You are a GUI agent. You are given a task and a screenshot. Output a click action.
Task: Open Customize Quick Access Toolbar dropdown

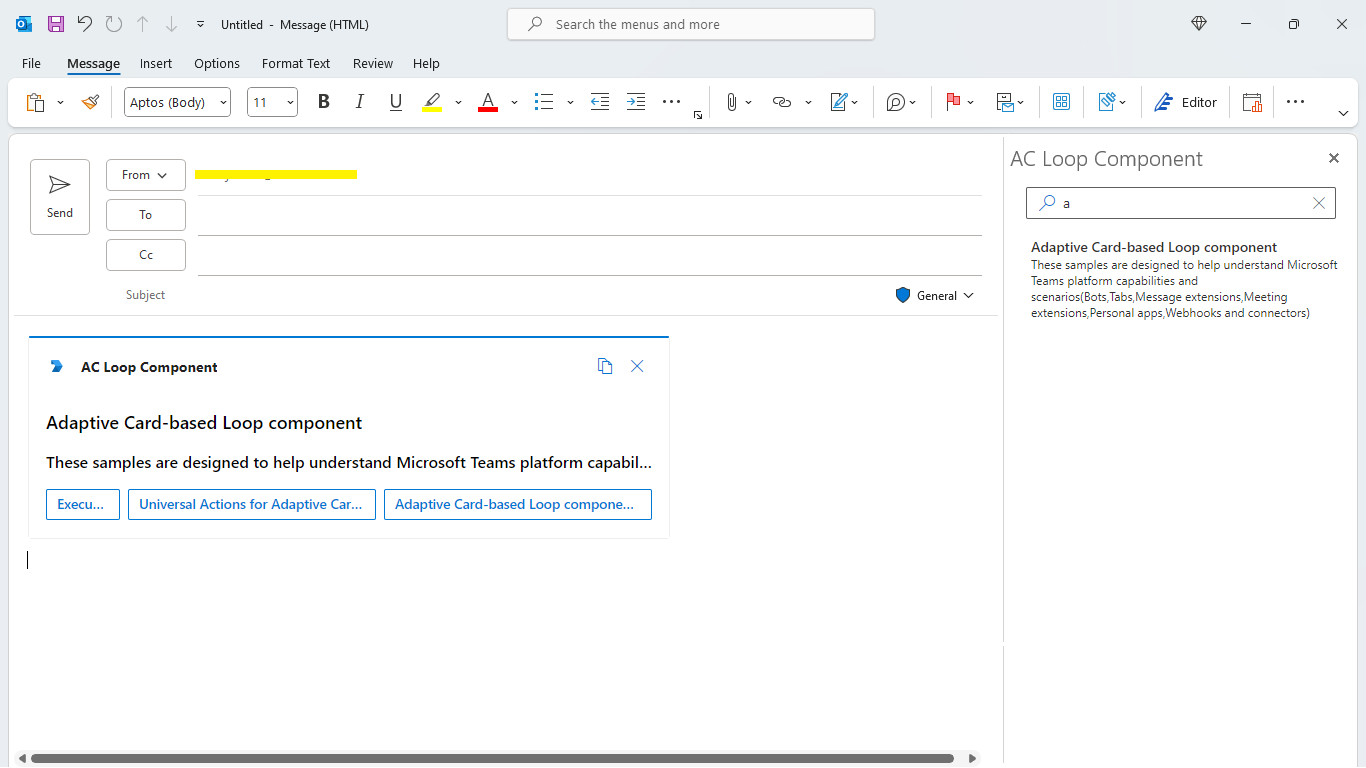(201, 24)
